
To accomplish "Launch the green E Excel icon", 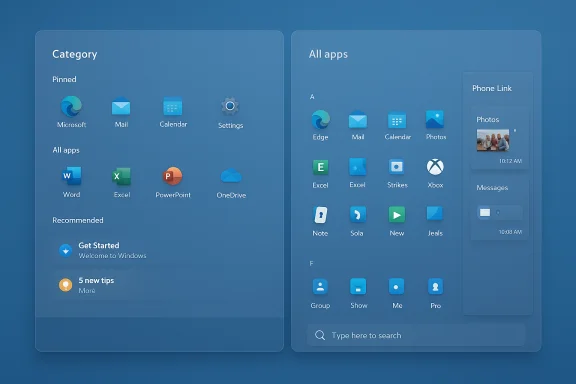I will tap(320, 167).
